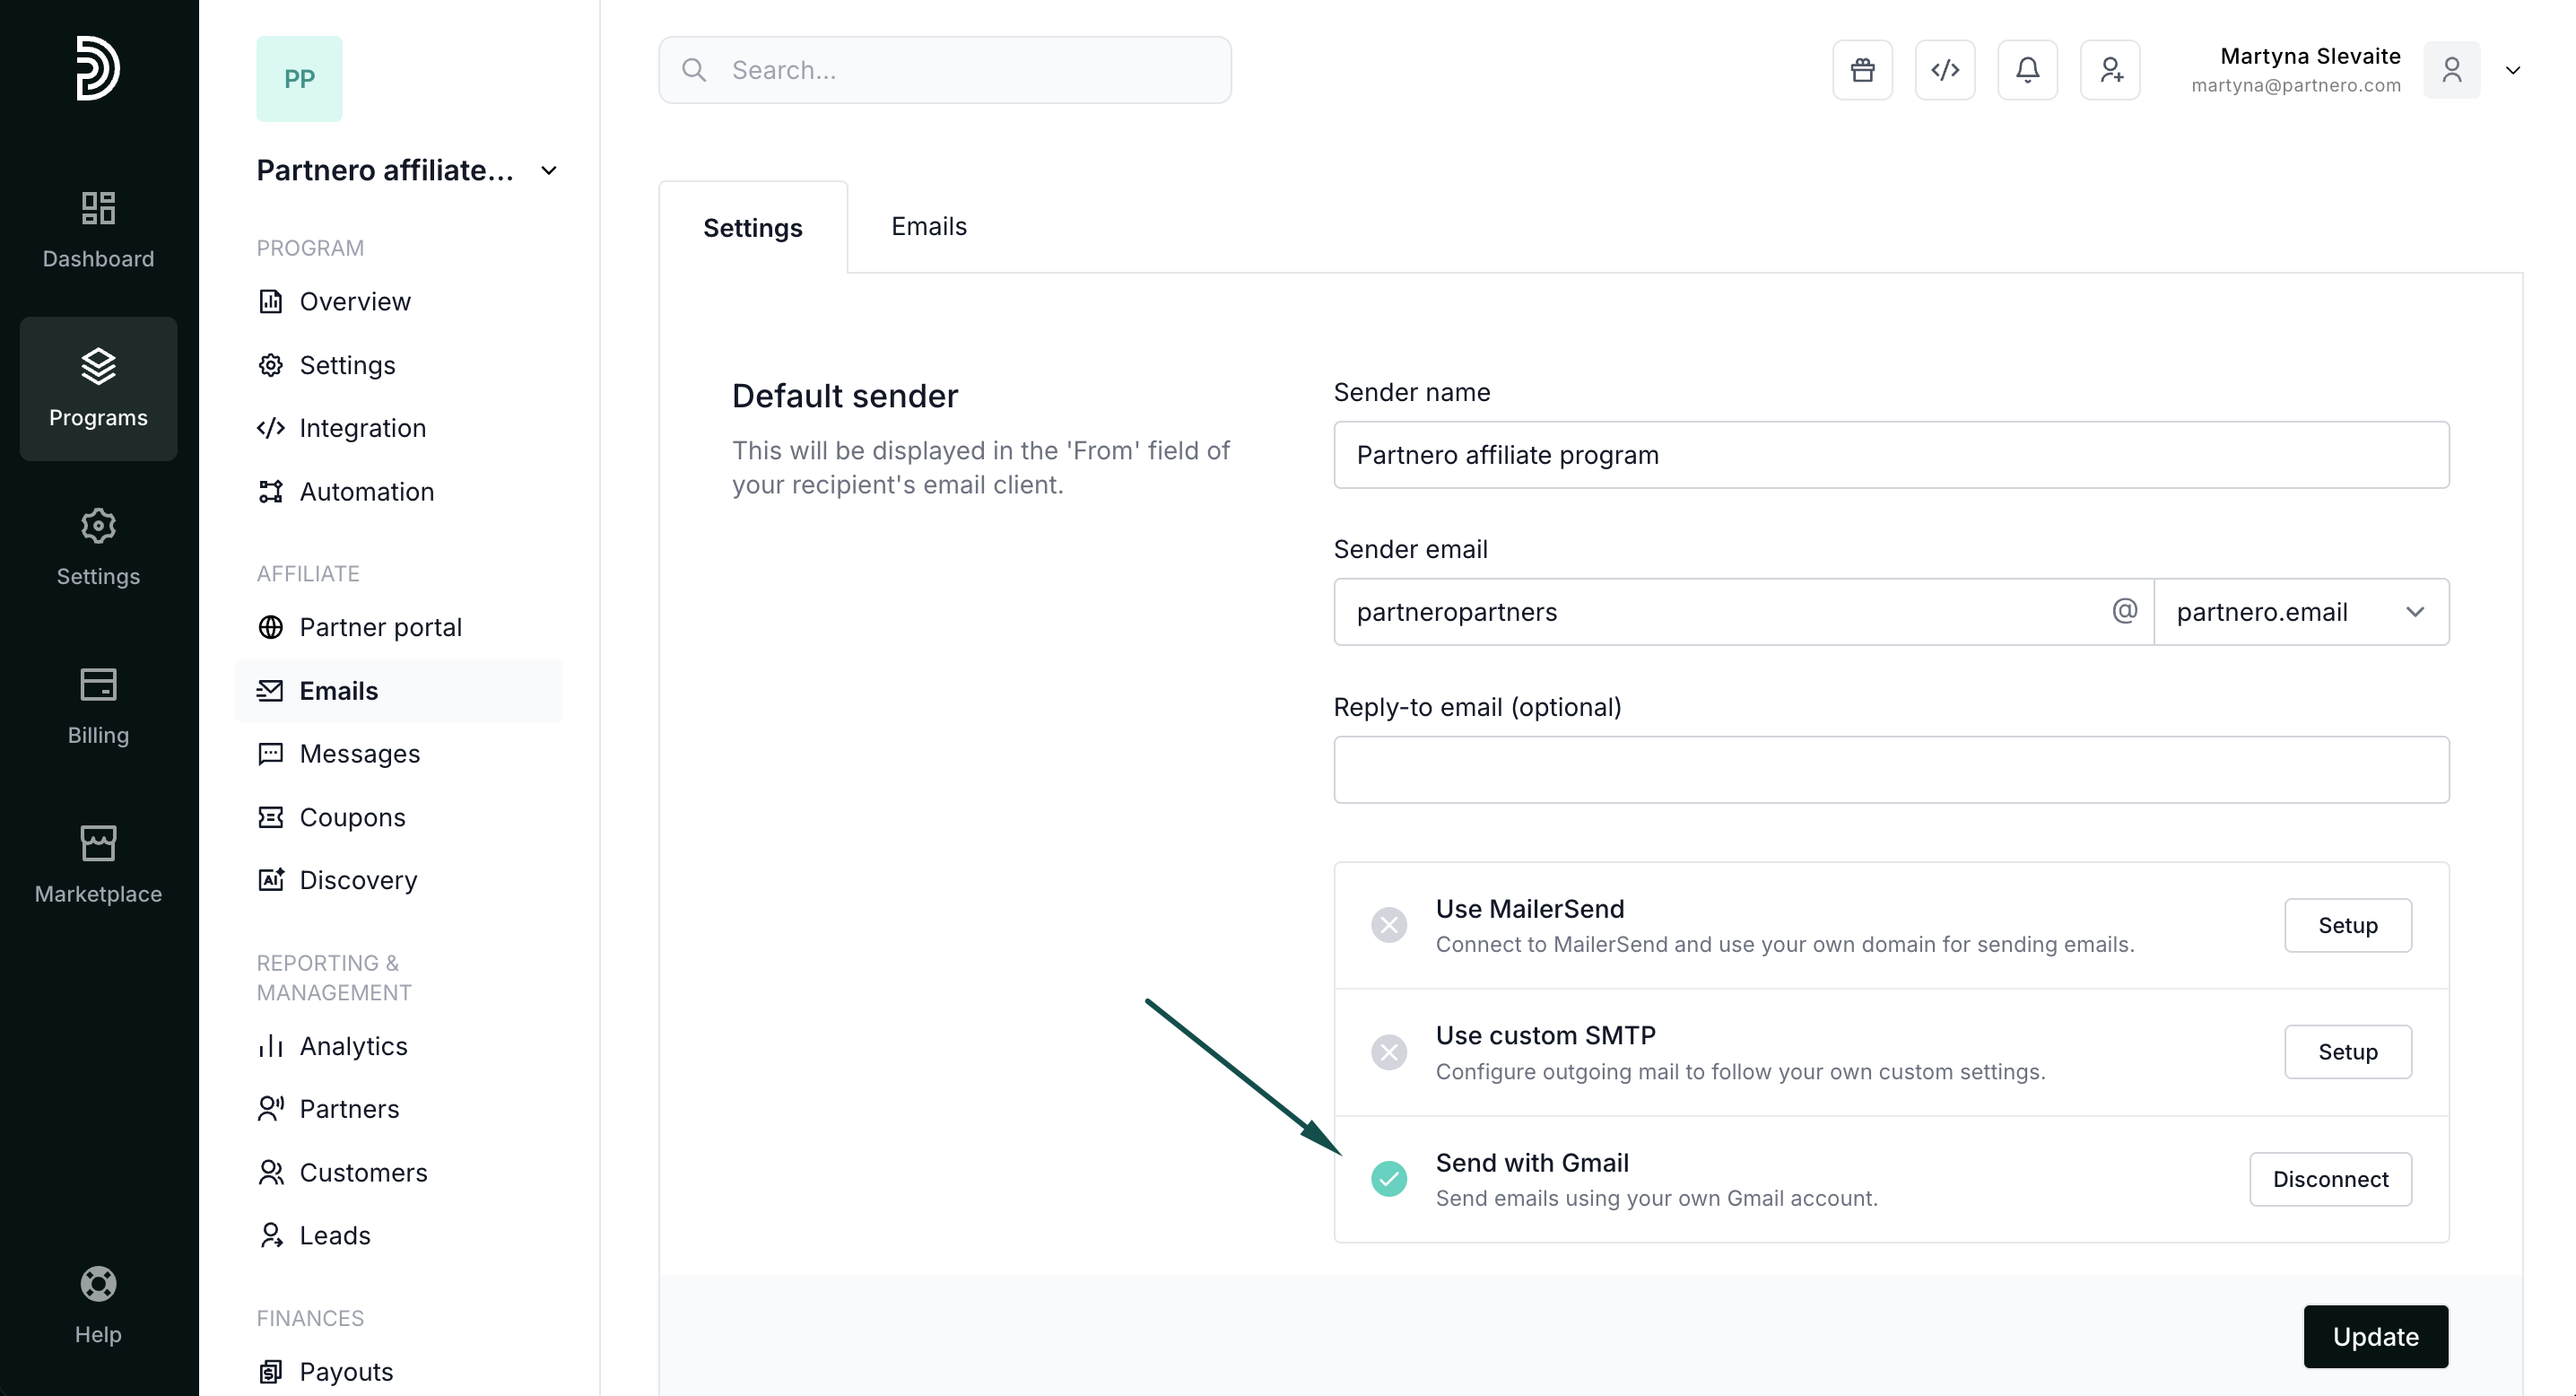Disconnect the Gmail account
Viewport: 2576px width, 1396px height.
coord(2330,1179)
